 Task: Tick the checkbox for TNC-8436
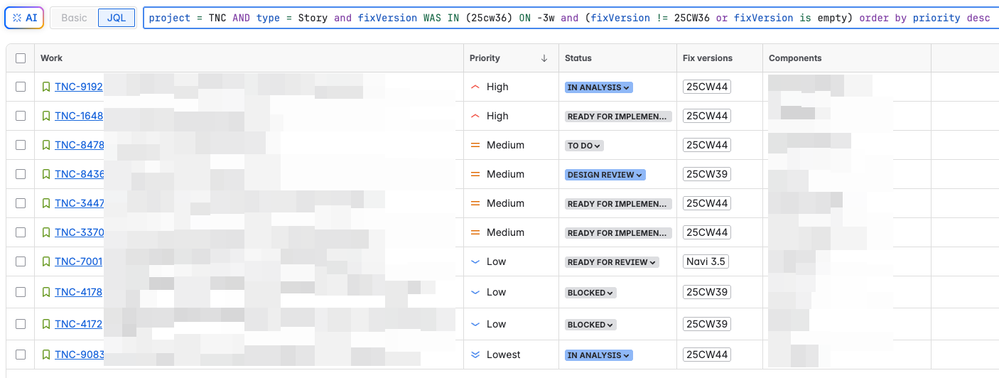[21, 174]
